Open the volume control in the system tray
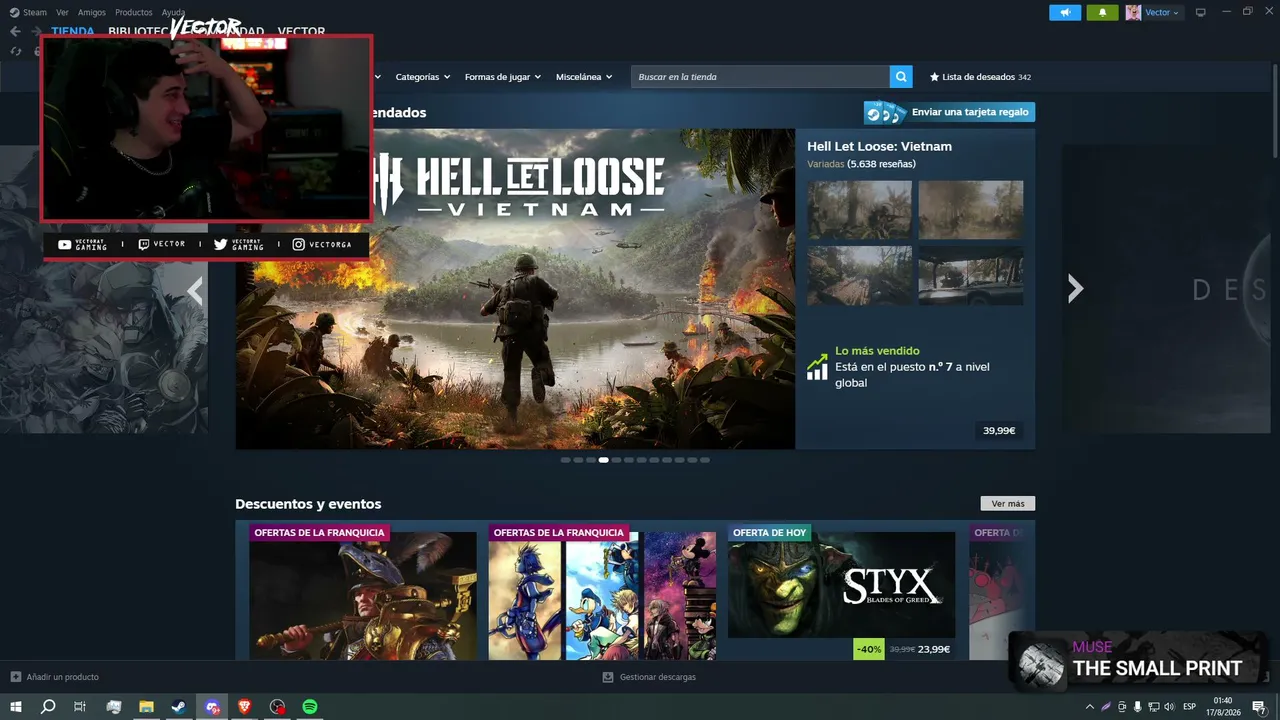 pos(1169,707)
